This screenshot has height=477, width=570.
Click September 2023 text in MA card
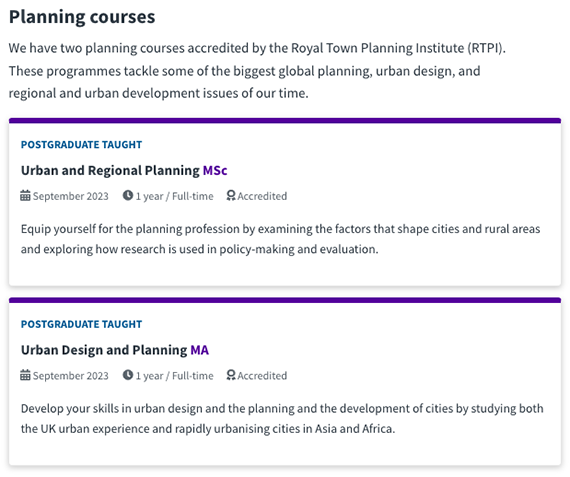click(x=71, y=375)
